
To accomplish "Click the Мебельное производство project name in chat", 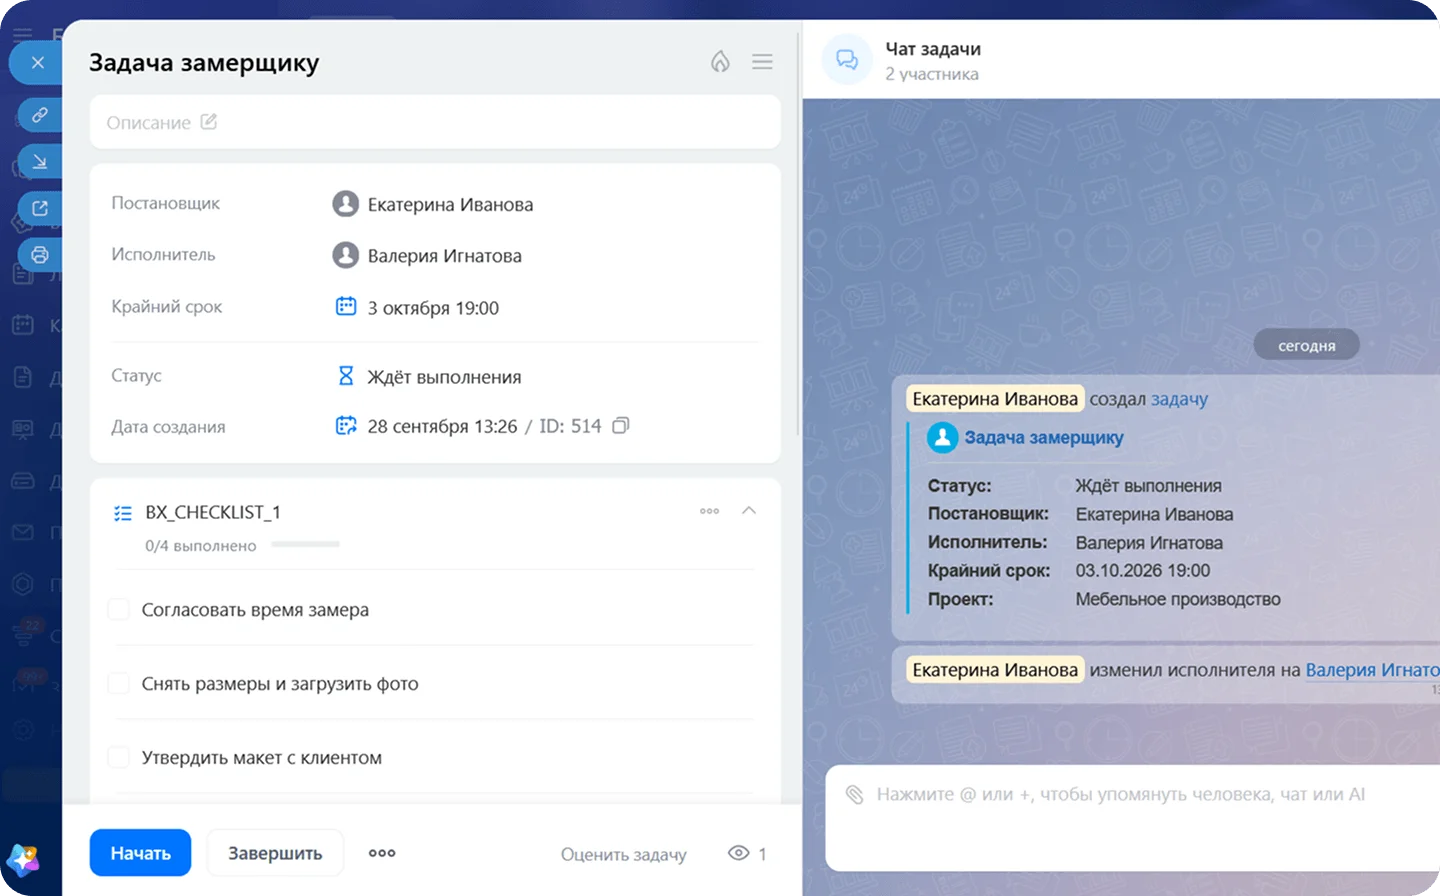I will [x=1178, y=599].
